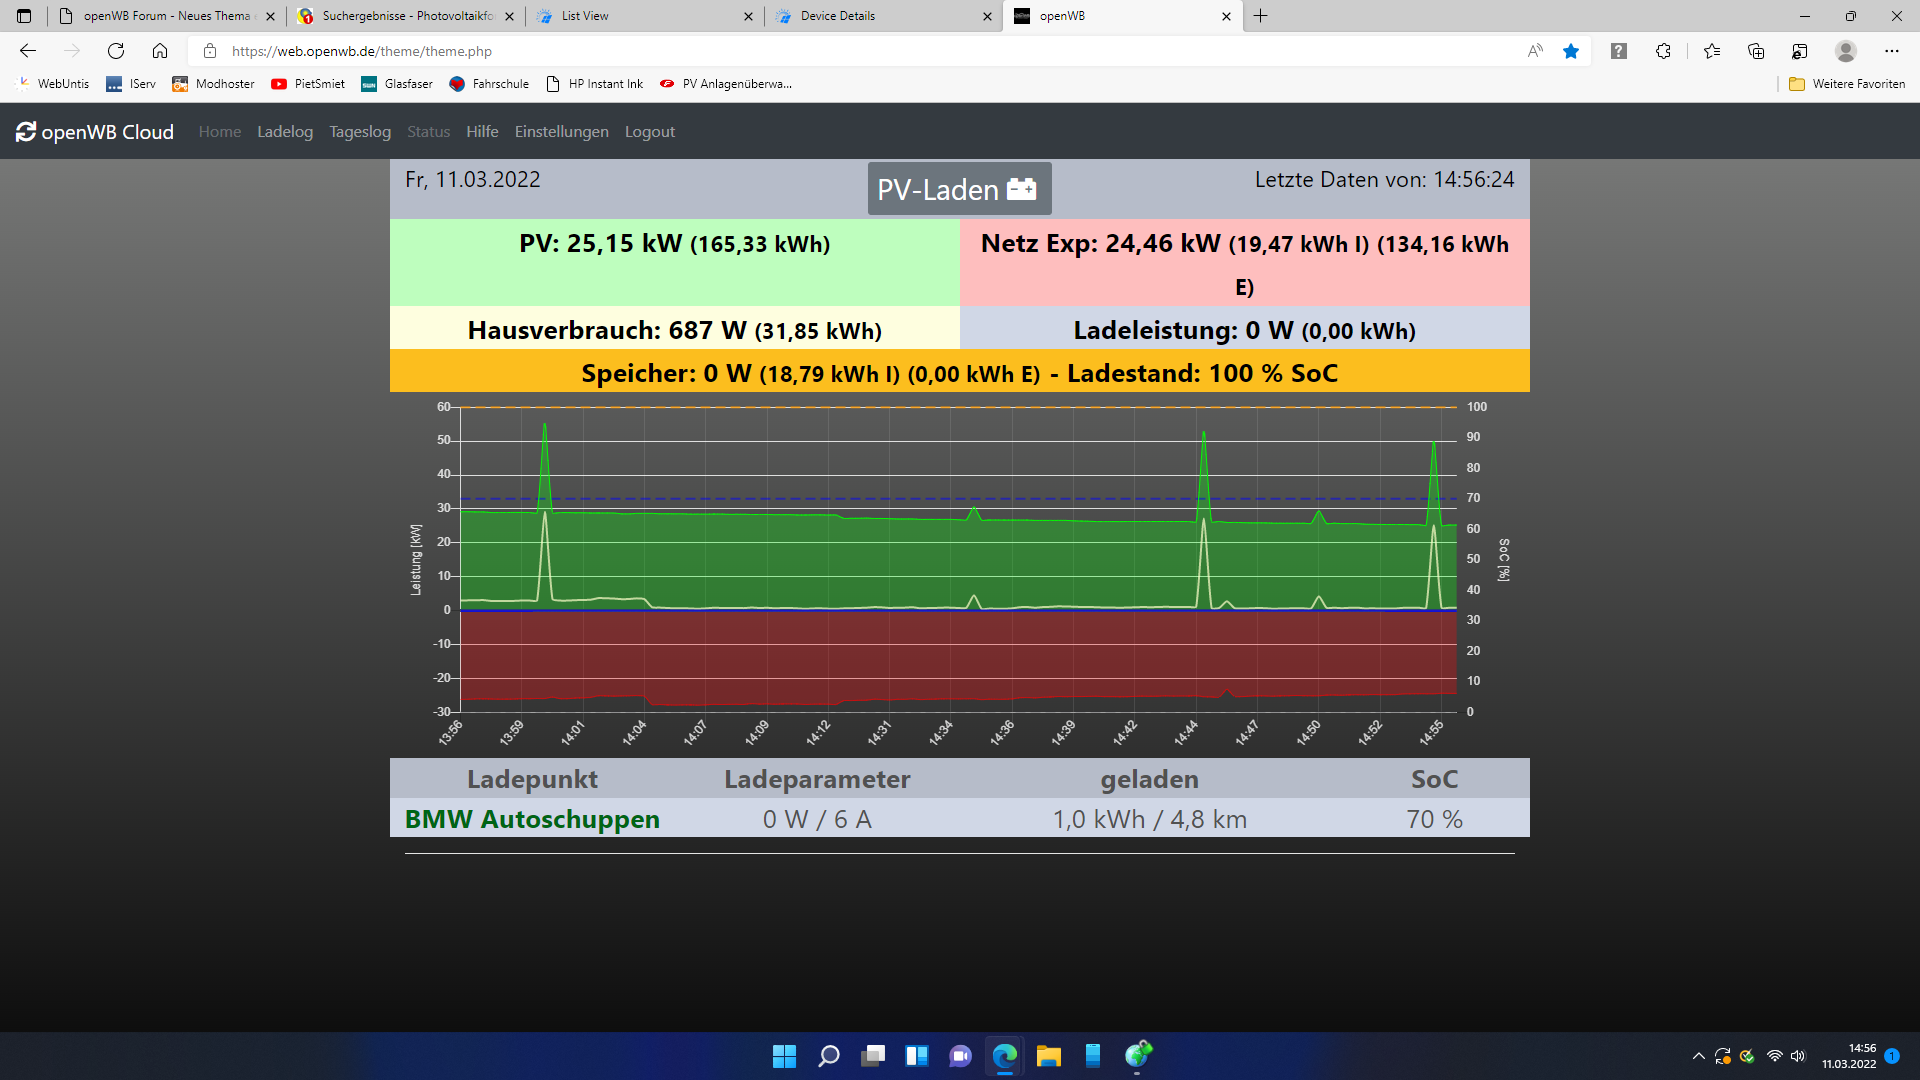
Task: Open the Weitere Favoriten folder
Action: pos(1847,84)
